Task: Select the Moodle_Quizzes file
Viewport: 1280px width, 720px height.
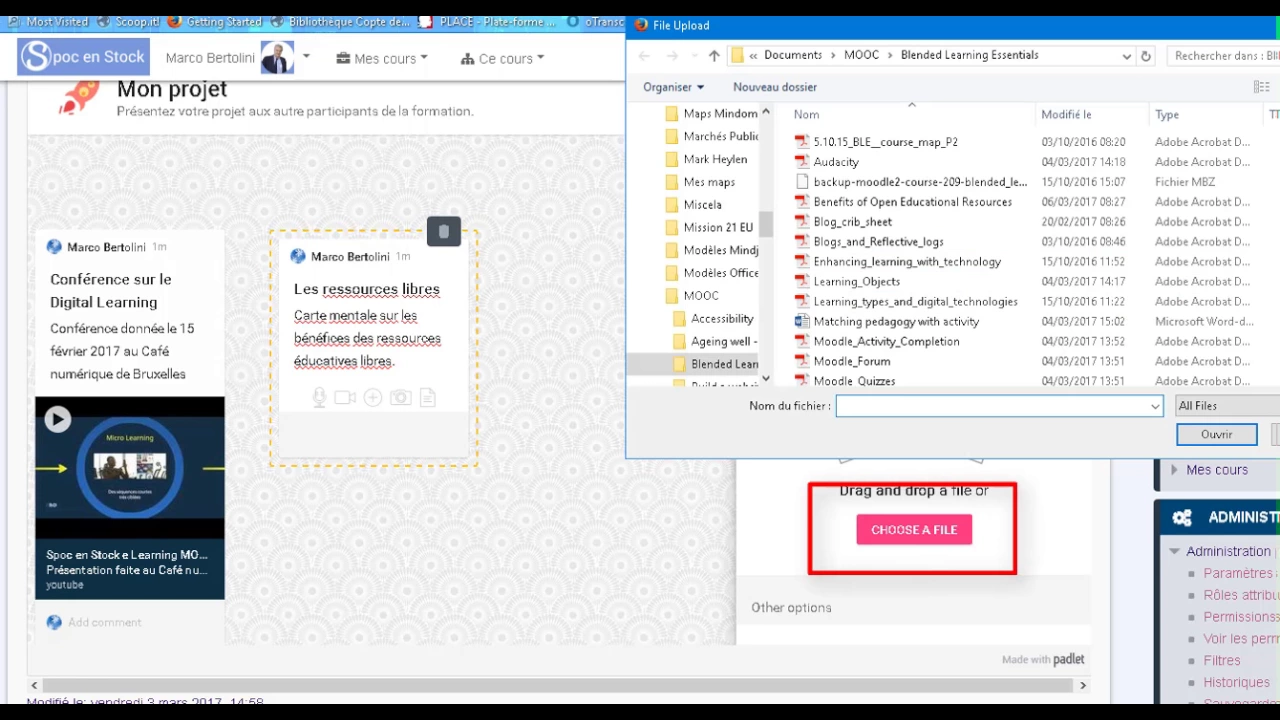Action: (x=854, y=381)
